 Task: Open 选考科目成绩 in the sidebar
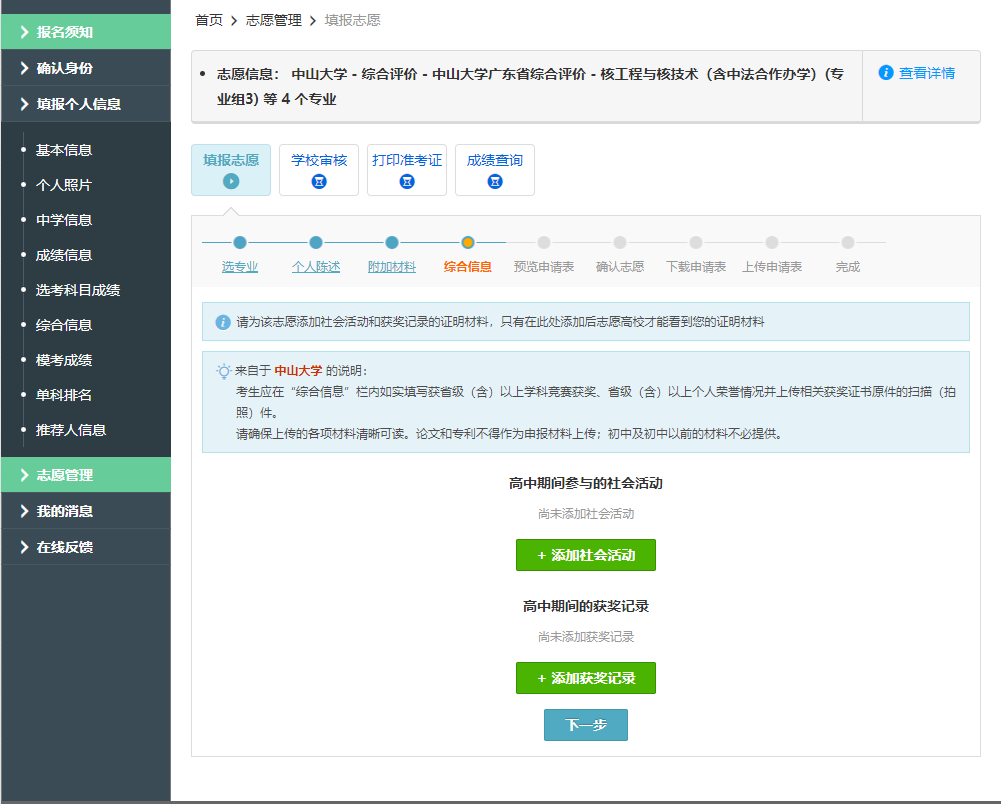pos(78,290)
